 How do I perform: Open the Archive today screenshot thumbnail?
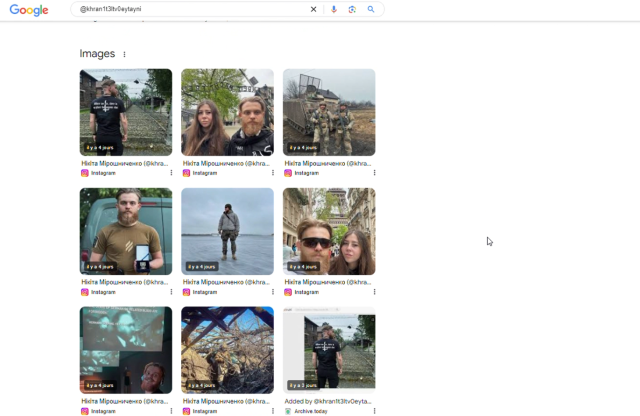329,350
